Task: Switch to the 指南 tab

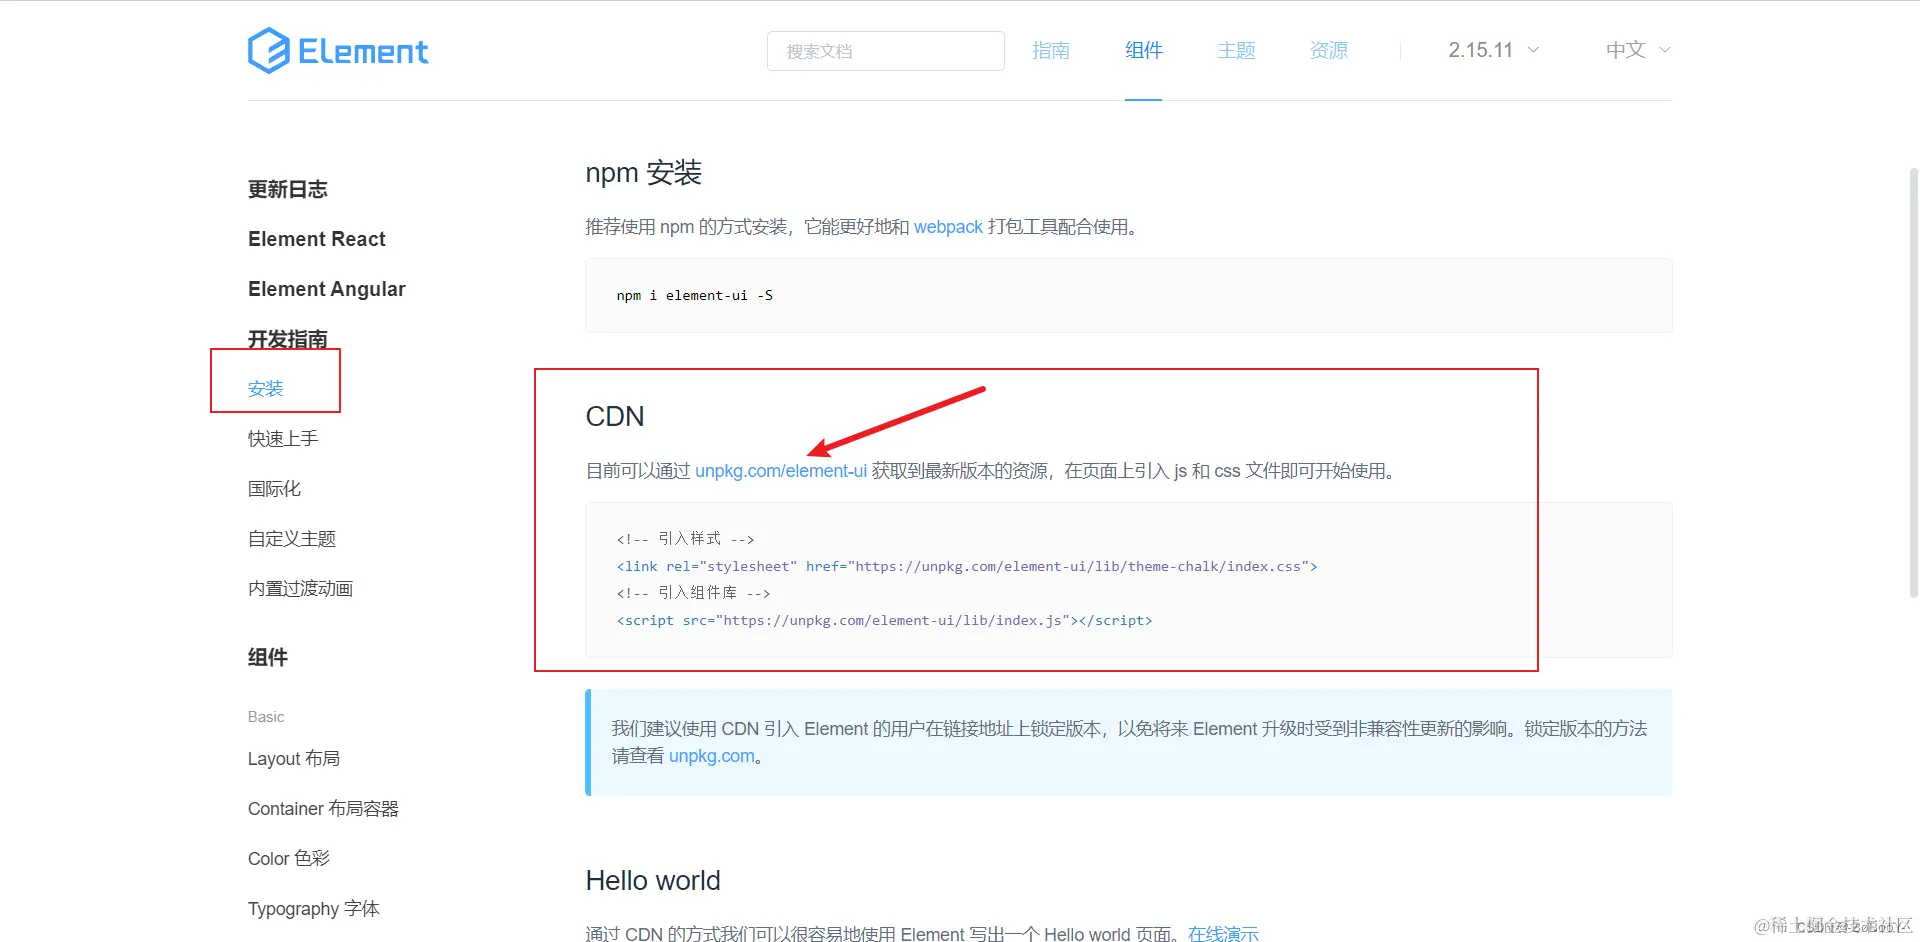Action: tap(1051, 49)
